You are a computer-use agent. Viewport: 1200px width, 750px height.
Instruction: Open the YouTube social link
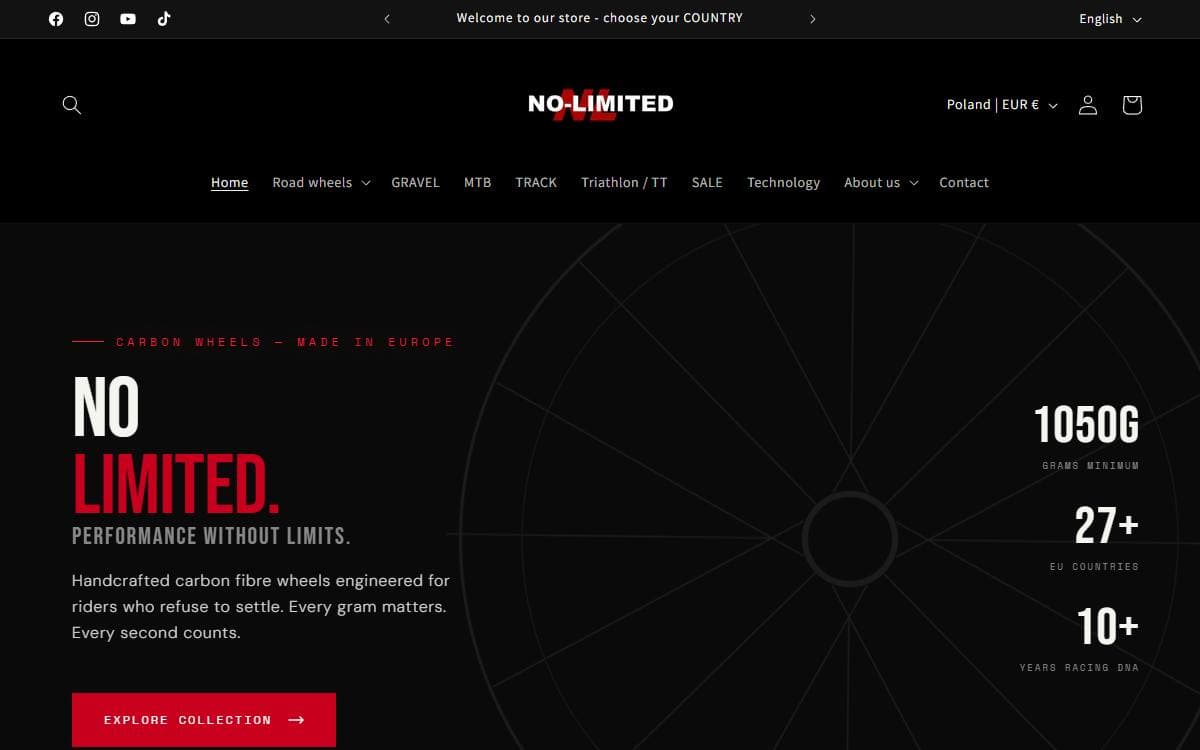click(128, 19)
